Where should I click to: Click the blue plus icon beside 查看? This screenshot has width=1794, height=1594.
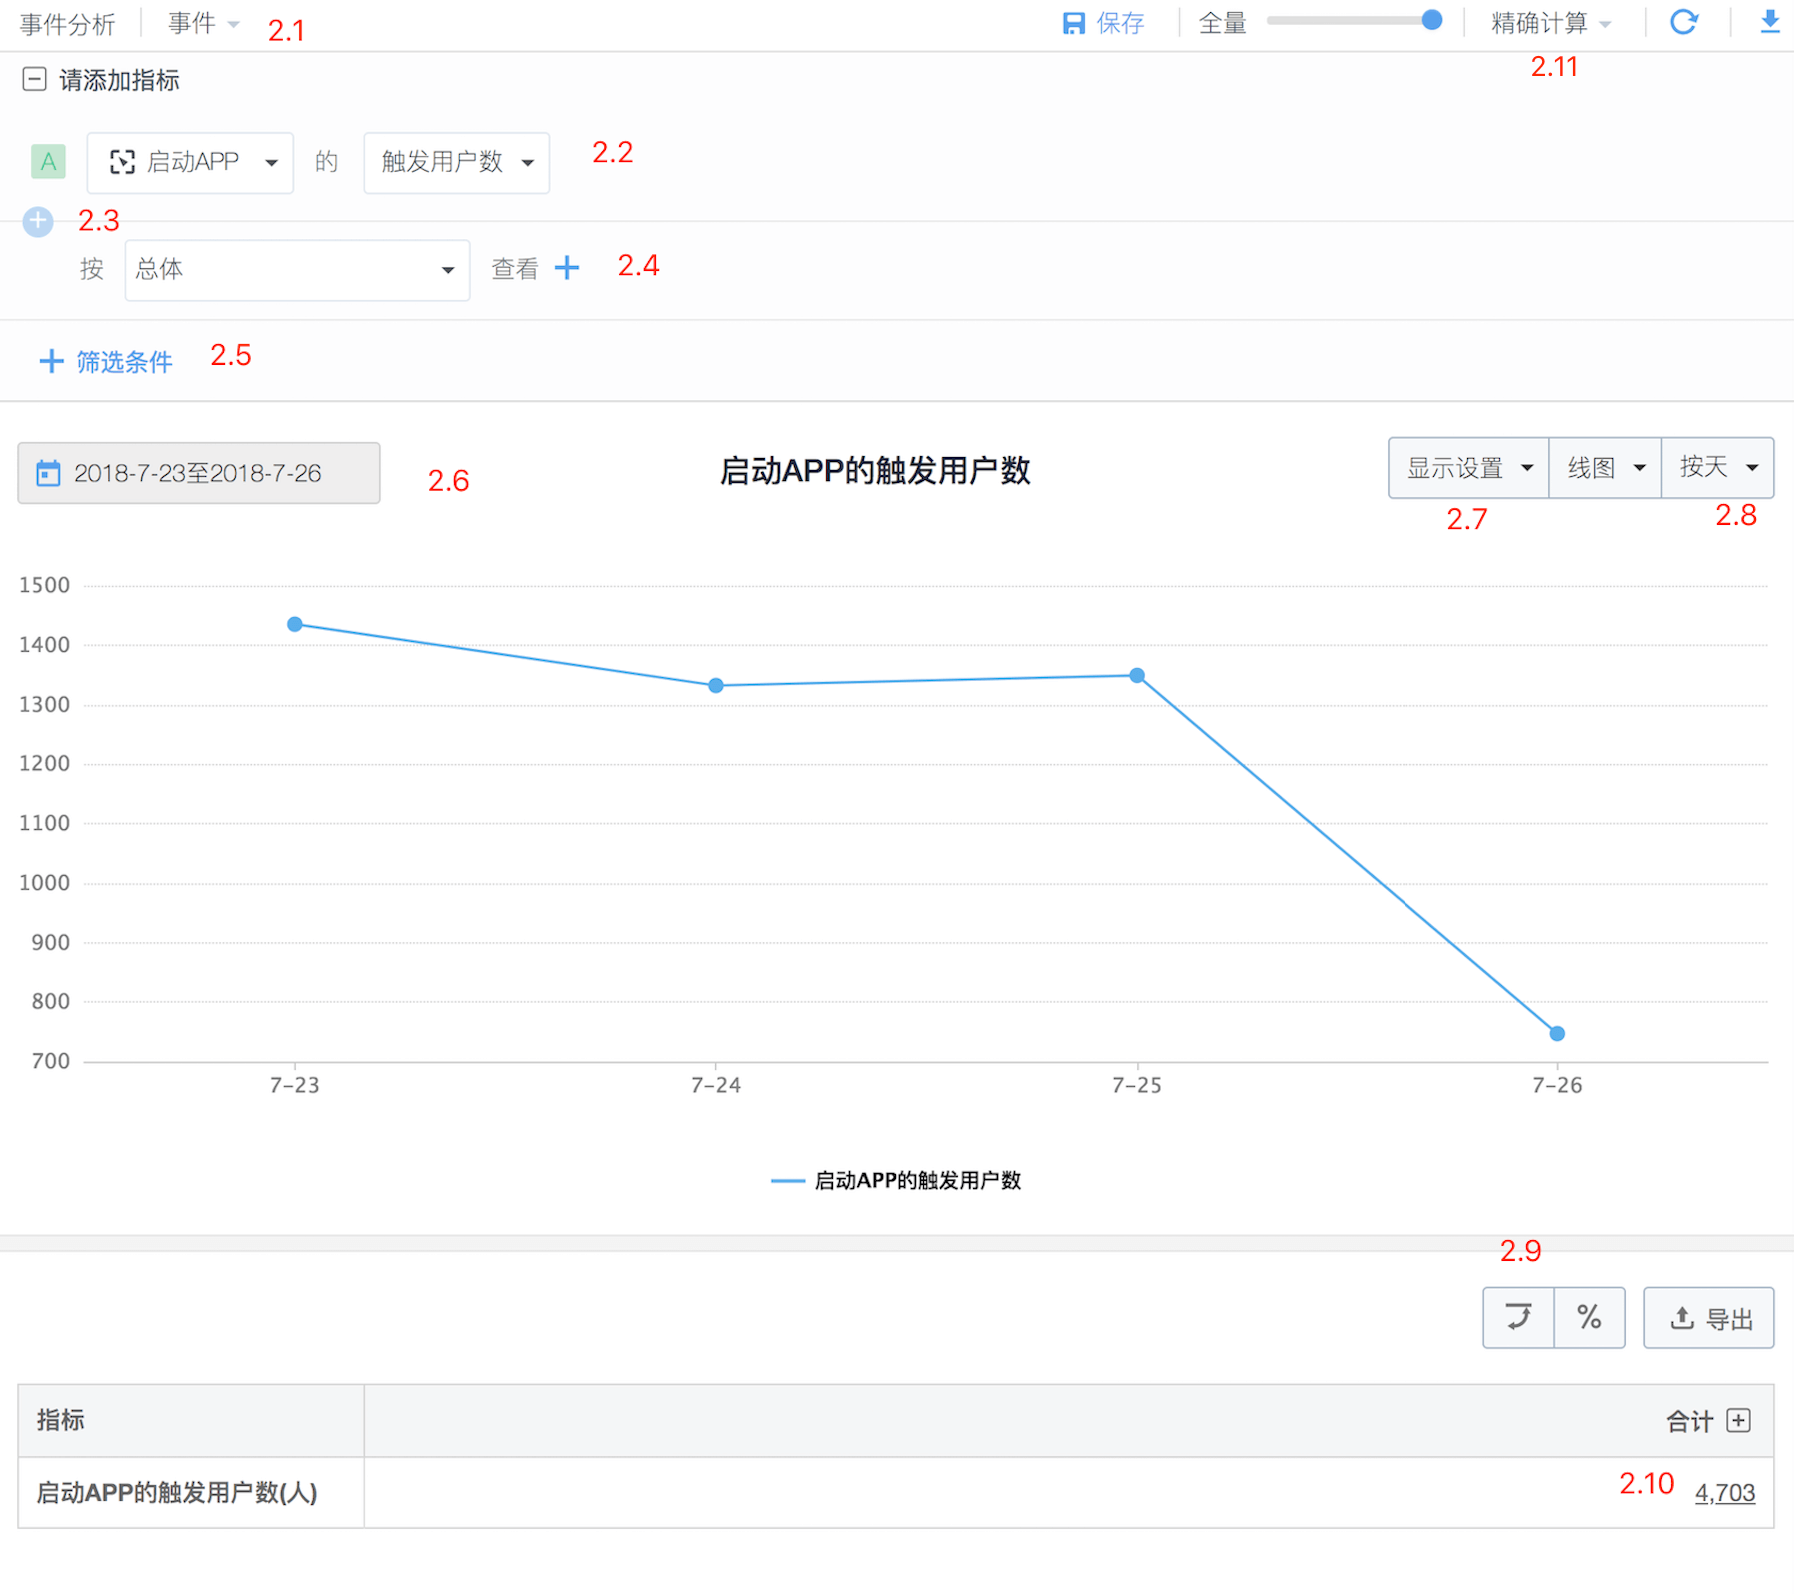[x=567, y=268]
